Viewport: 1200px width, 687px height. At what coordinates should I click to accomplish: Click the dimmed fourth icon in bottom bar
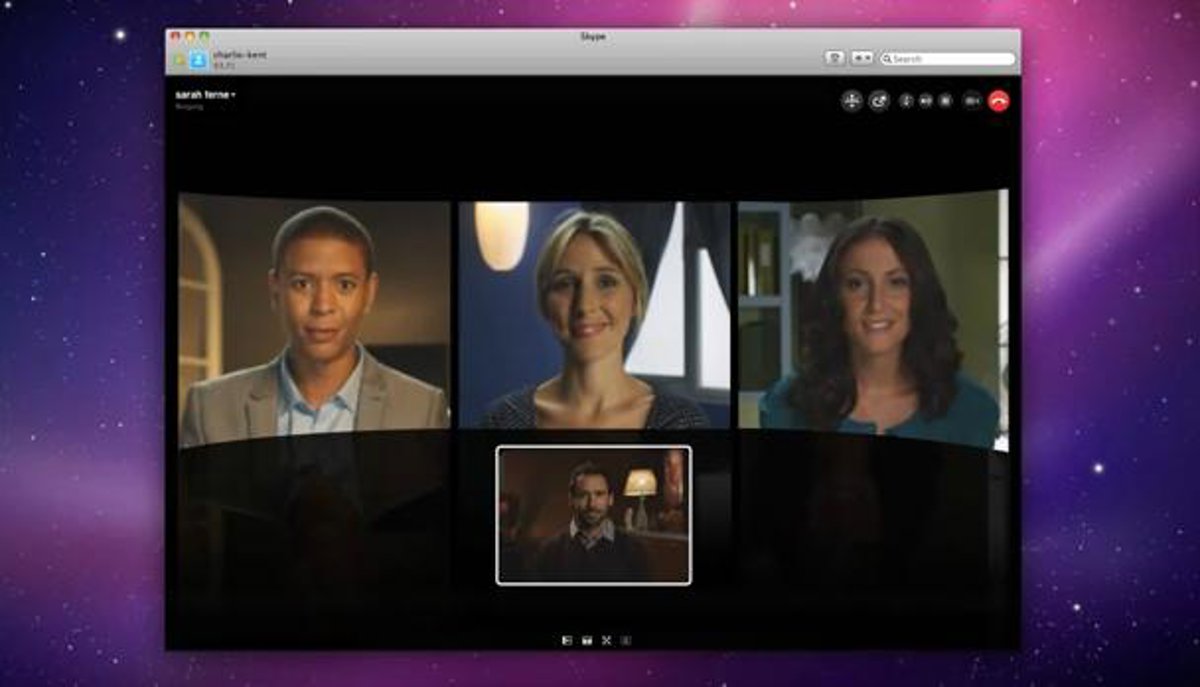626,640
